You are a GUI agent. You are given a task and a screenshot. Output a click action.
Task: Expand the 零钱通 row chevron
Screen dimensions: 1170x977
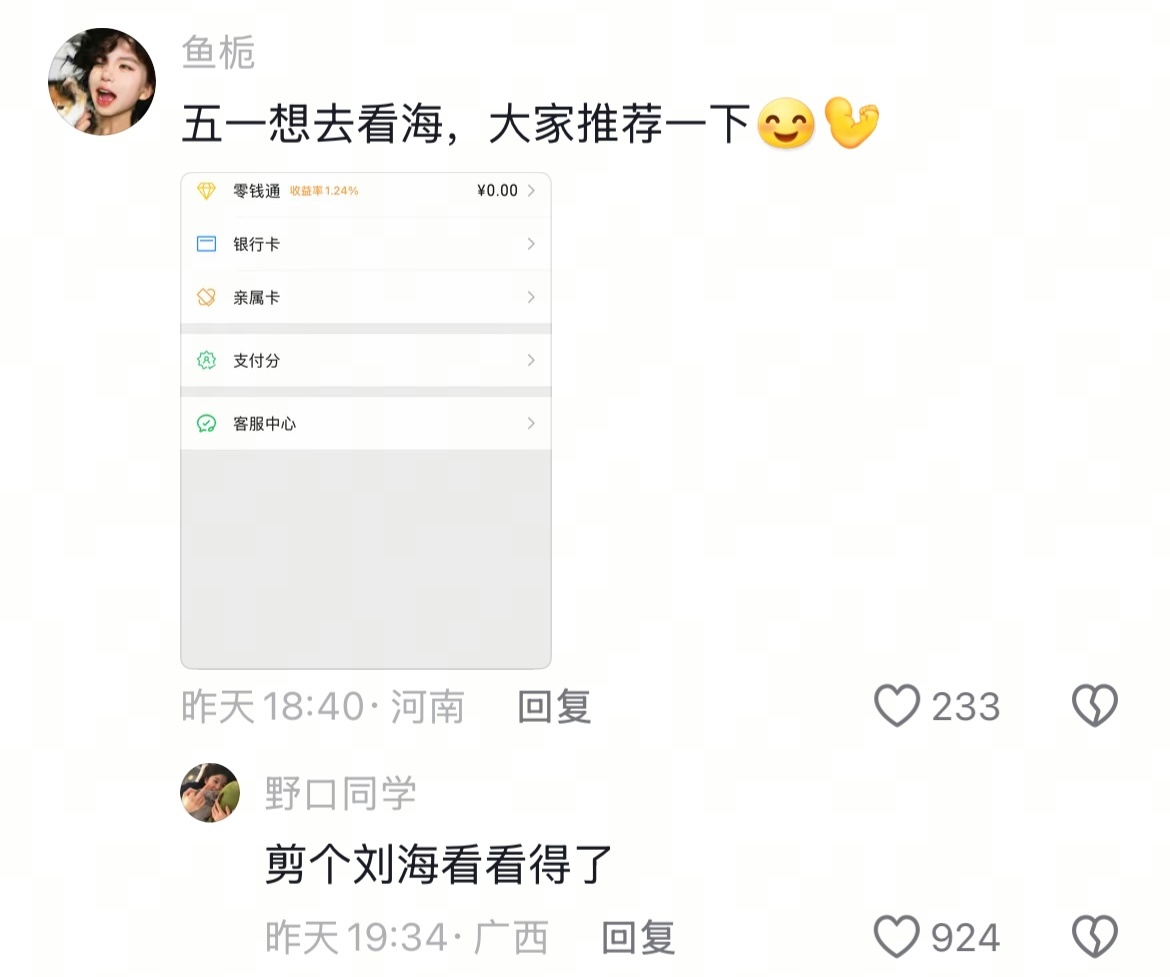click(531, 191)
